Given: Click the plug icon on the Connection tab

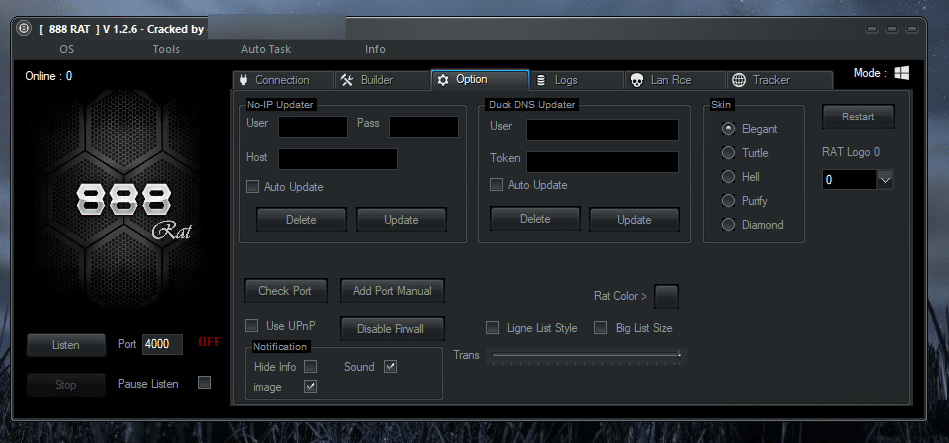Looking at the screenshot, I should point(242,80).
